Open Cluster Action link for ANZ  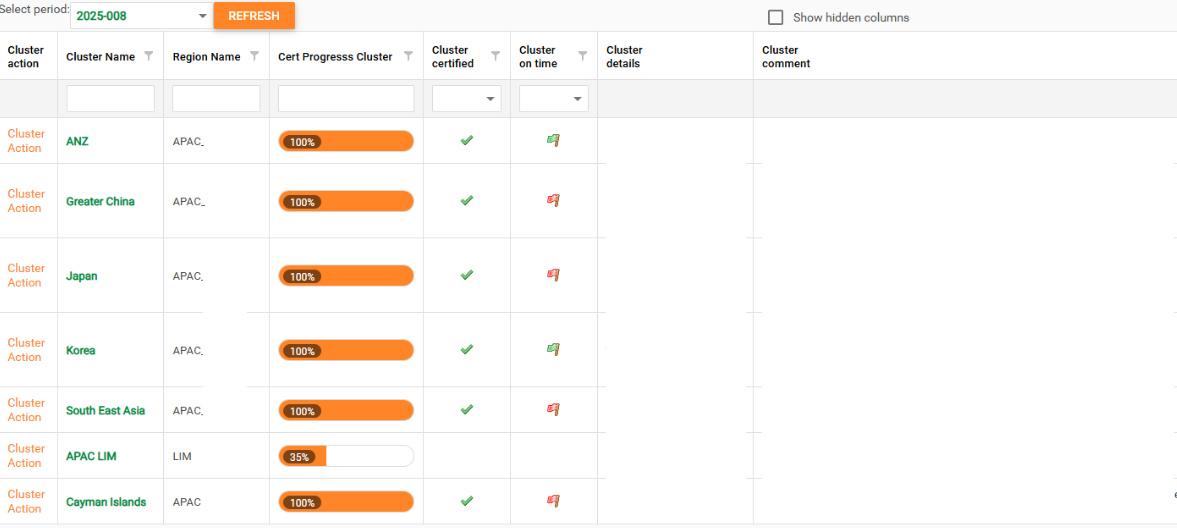tap(26, 141)
